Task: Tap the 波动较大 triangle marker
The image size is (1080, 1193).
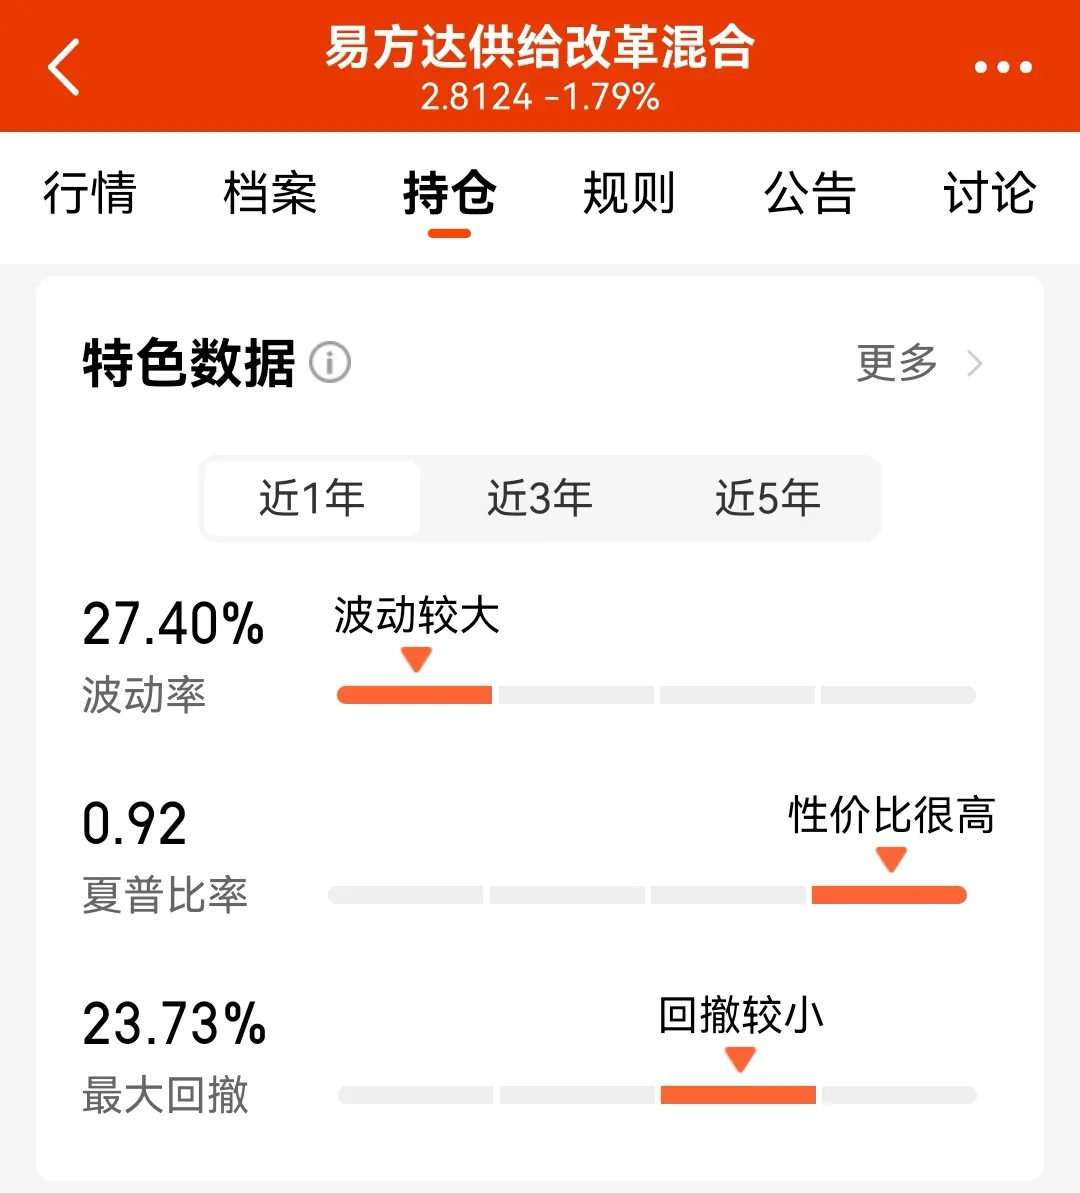Action: [415, 660]
